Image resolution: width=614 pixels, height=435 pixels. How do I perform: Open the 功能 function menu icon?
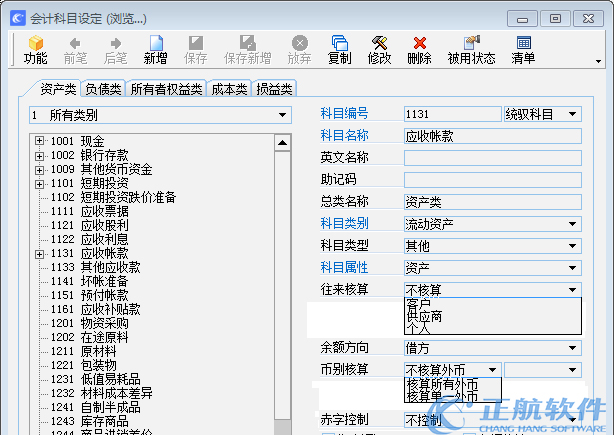36,49
